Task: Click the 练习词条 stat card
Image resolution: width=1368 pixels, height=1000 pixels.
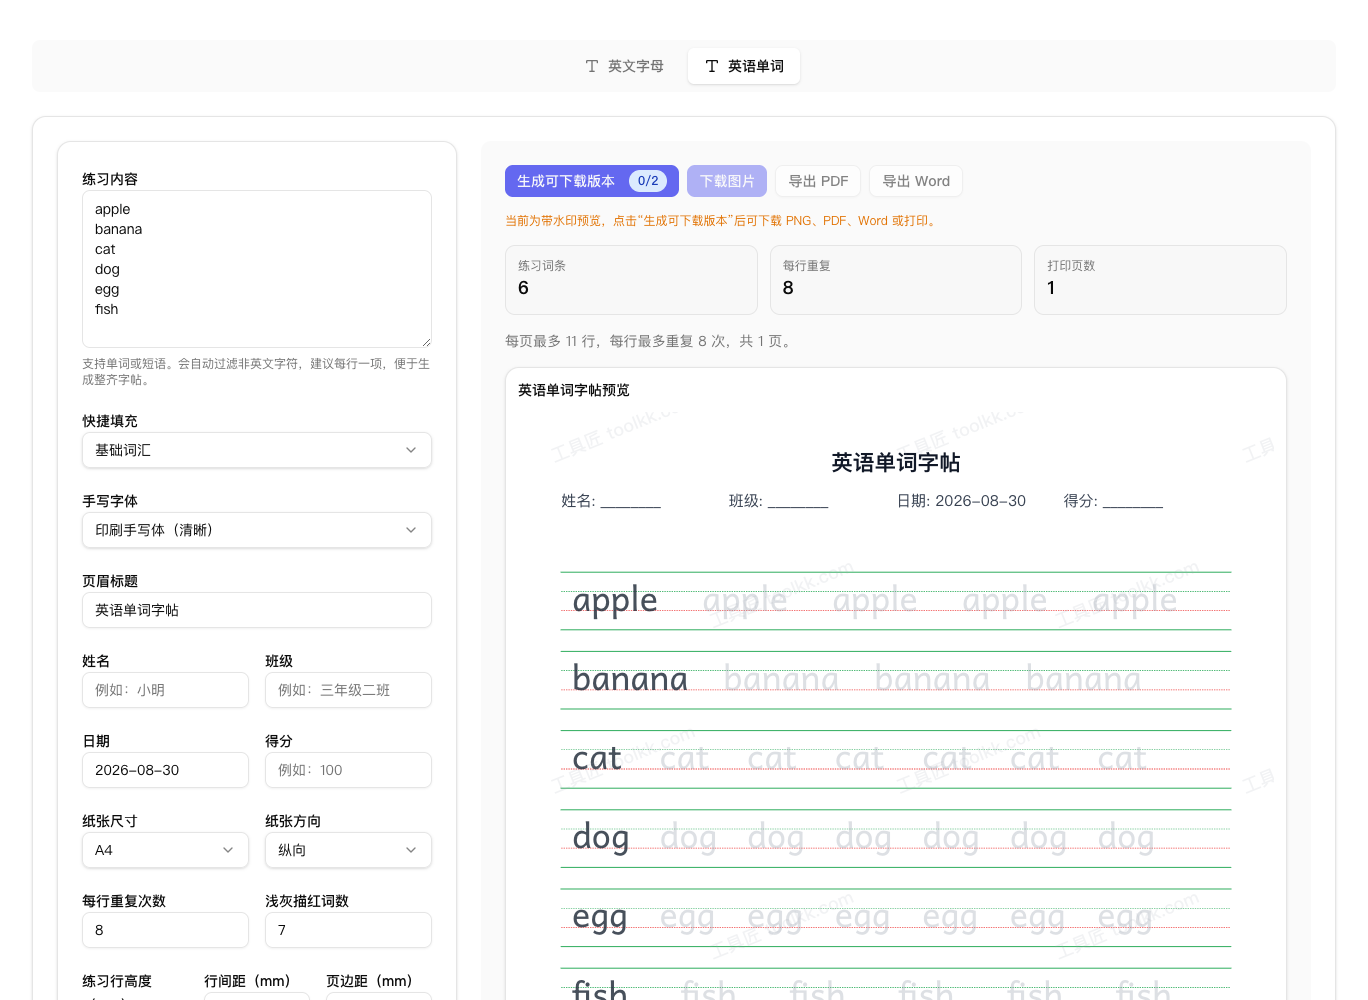Action: point(631,280)
